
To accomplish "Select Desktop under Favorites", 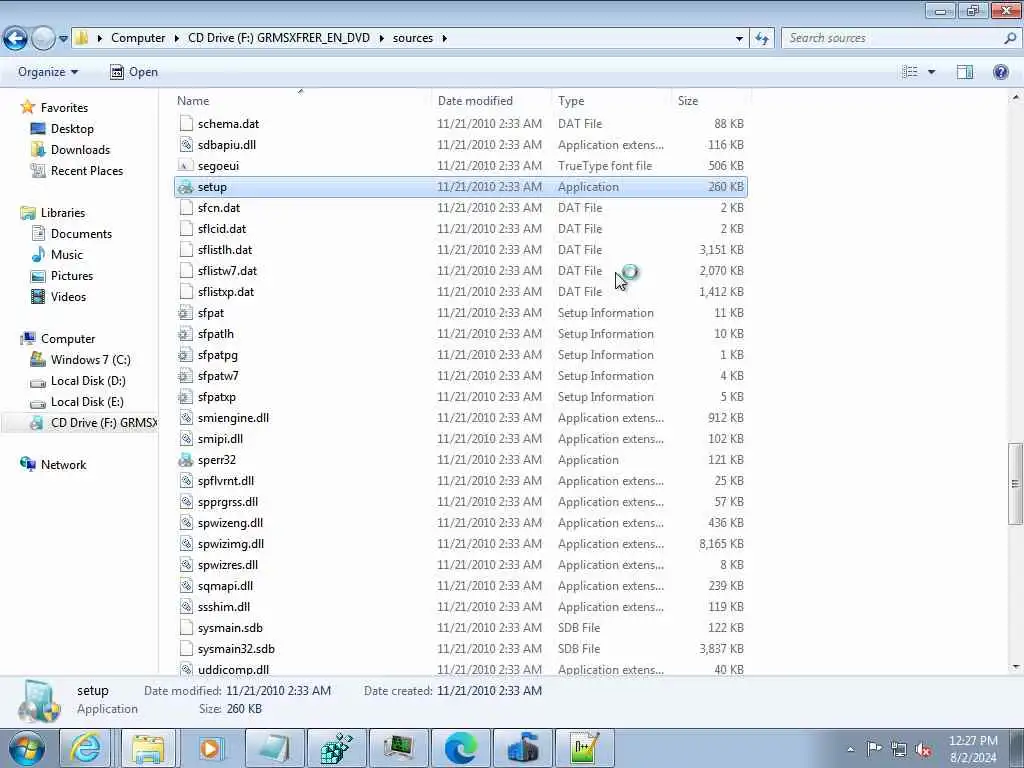I will tap(72, 129).
